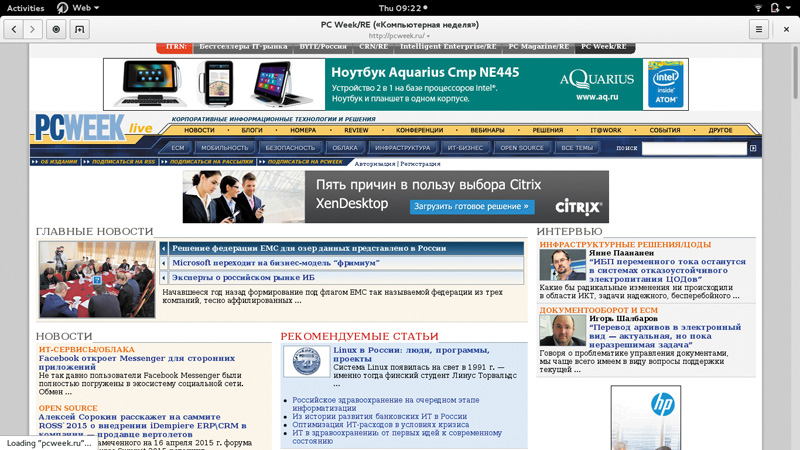Open the ВЕБИНАРЫ menu item
The height and width of the screenshot is (450, 800).
[x=487, y=130]
